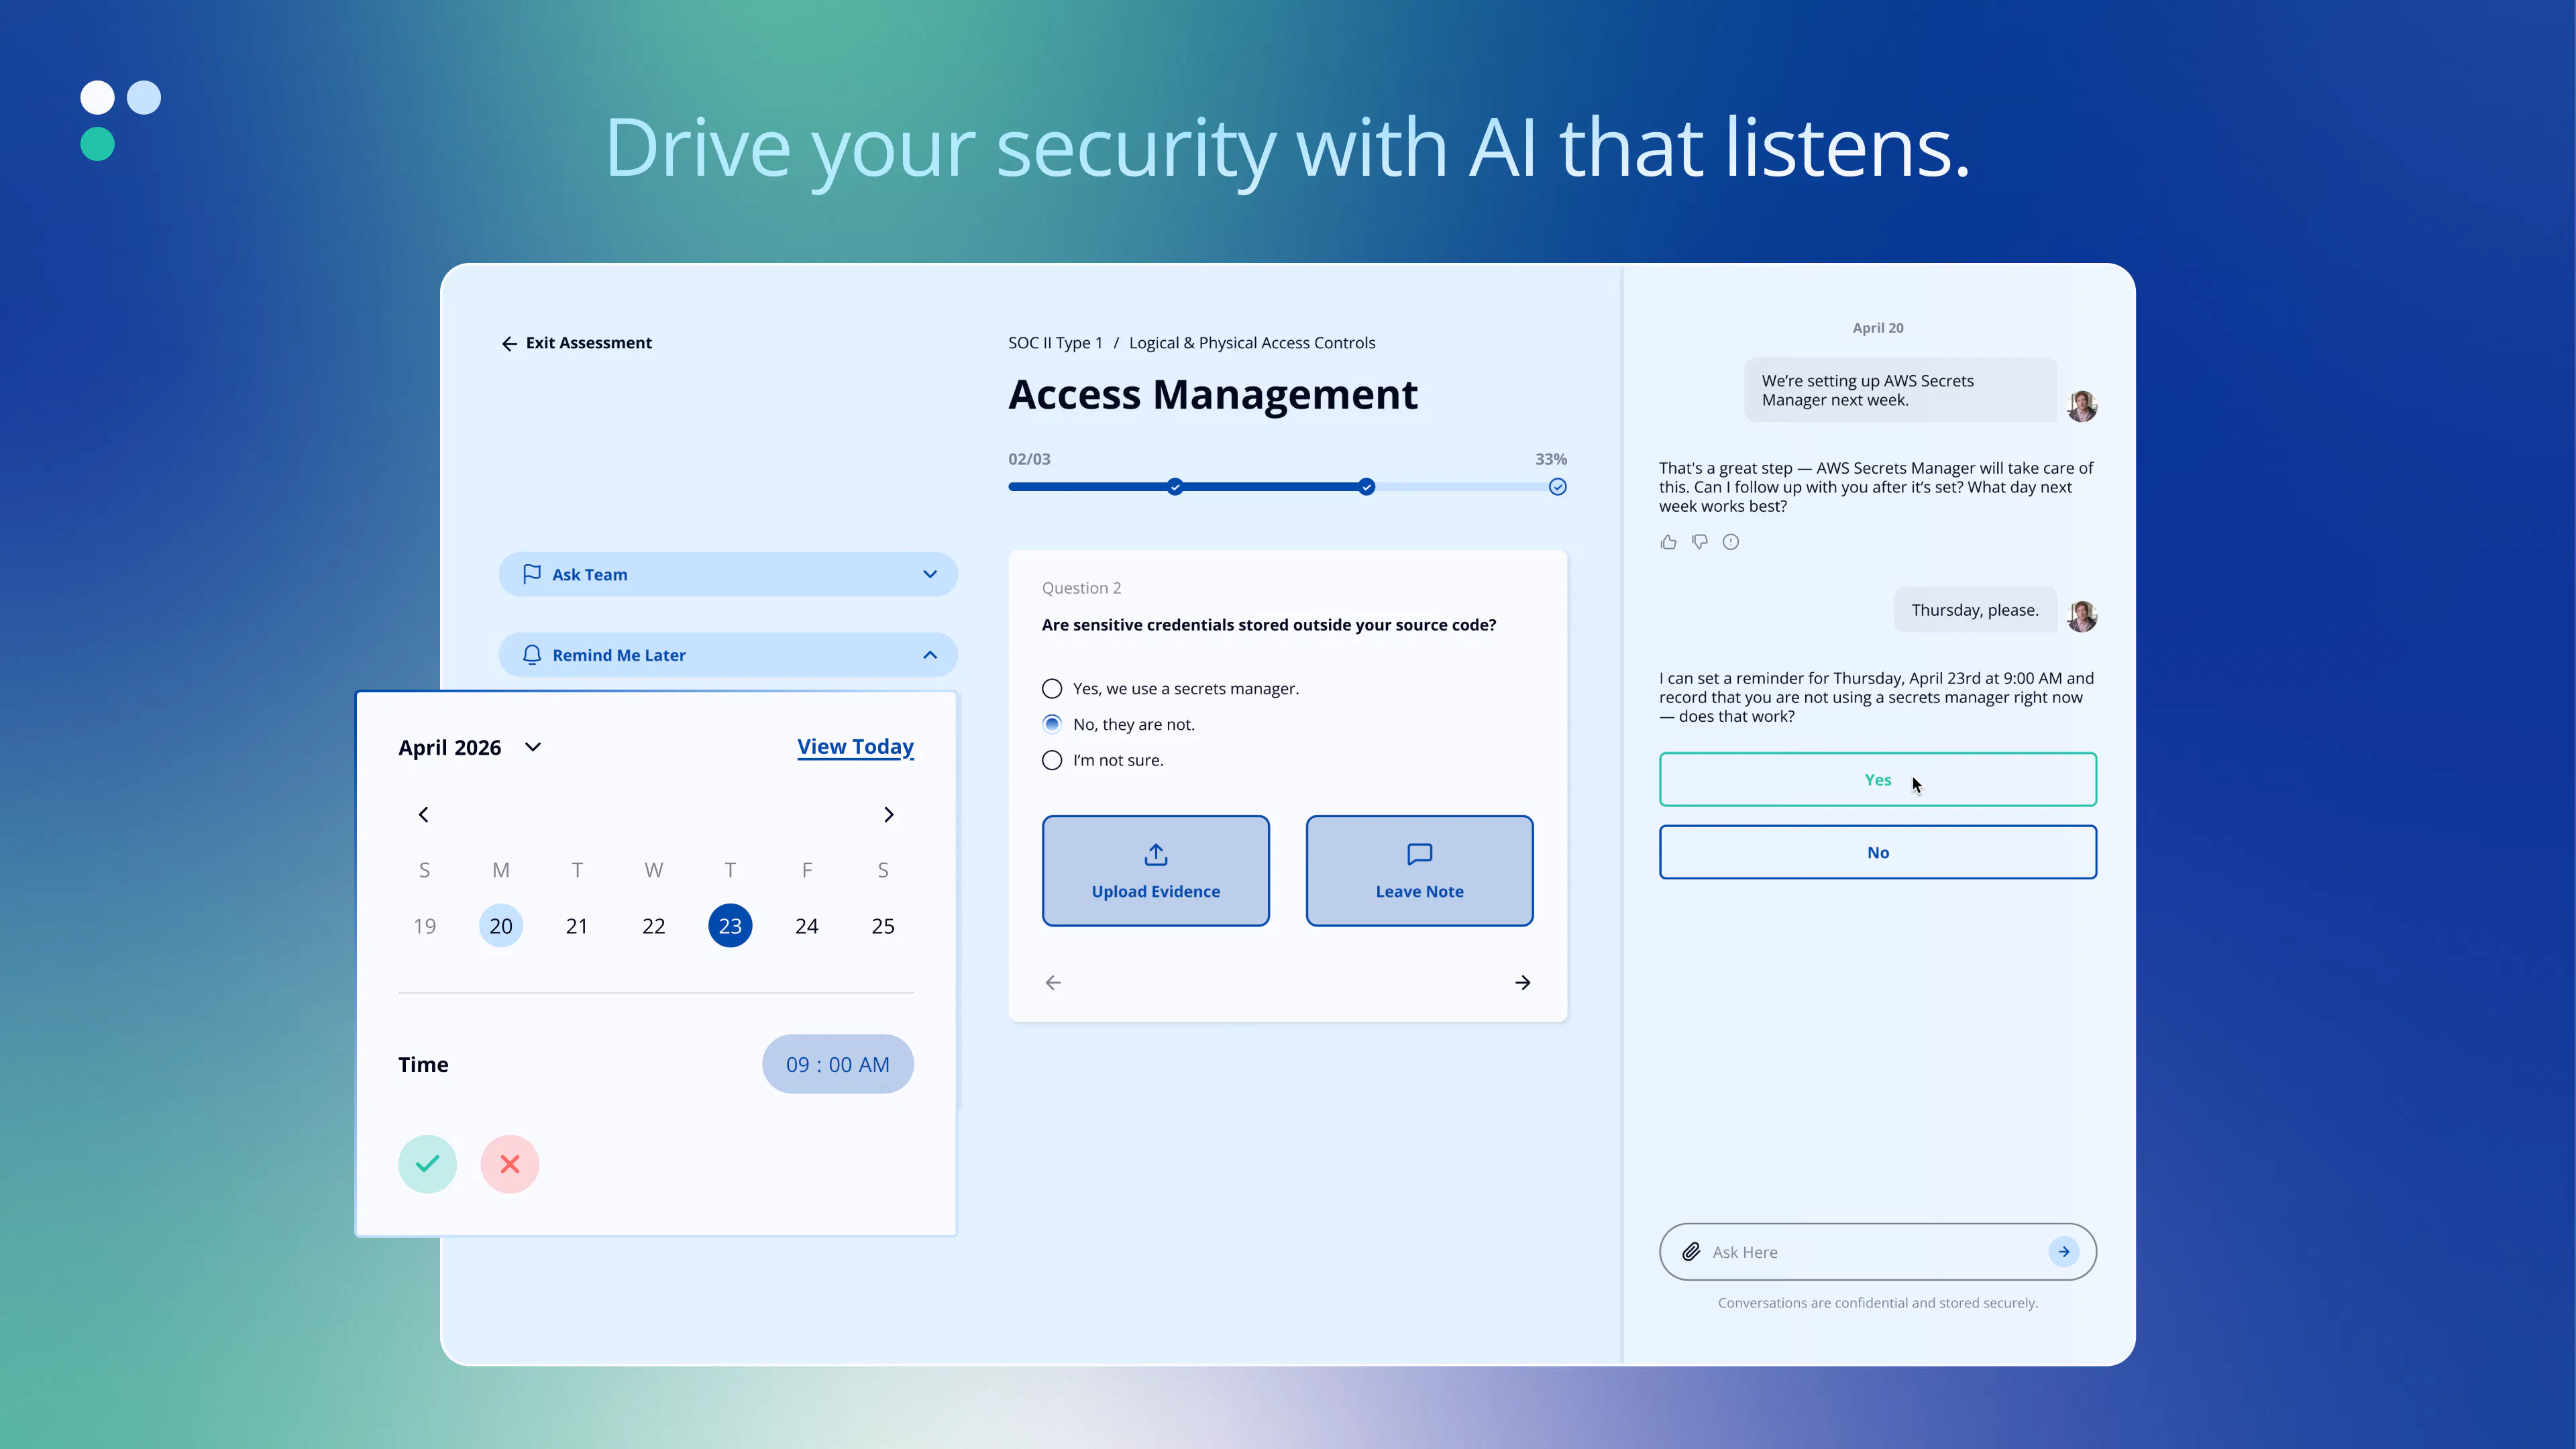
Task: Select April 22 in the calendar
Action: pyautogui.click(x=654, y=926)
